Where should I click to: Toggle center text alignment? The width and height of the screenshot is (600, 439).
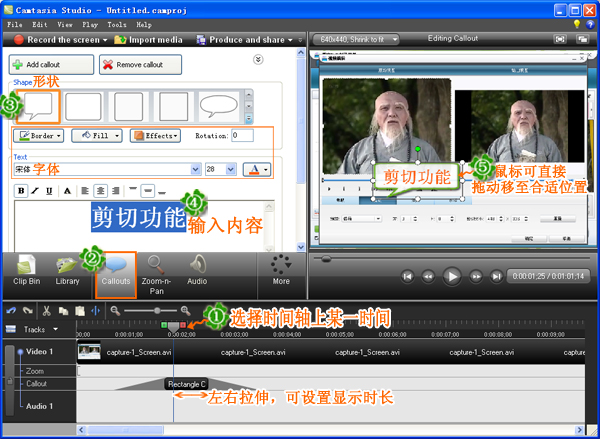pyautogui.click(x=100, y=191)
